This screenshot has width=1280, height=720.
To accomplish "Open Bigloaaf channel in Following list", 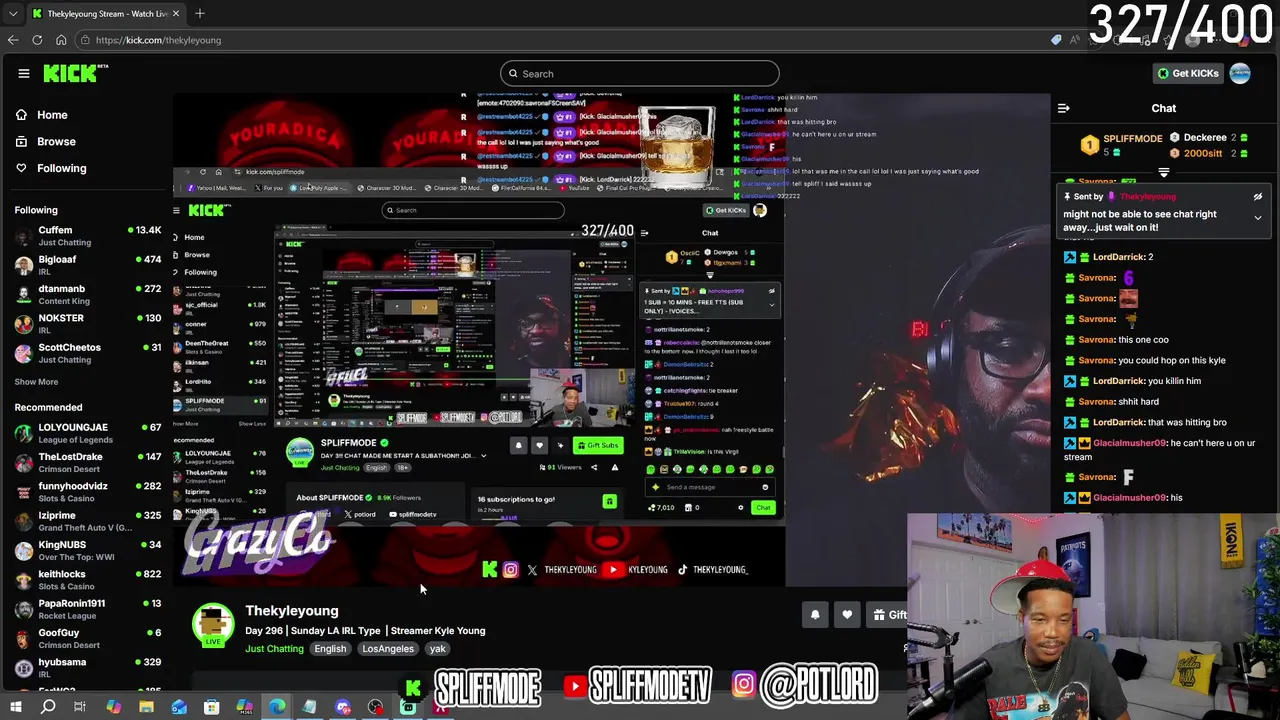I will click(87, 265).
